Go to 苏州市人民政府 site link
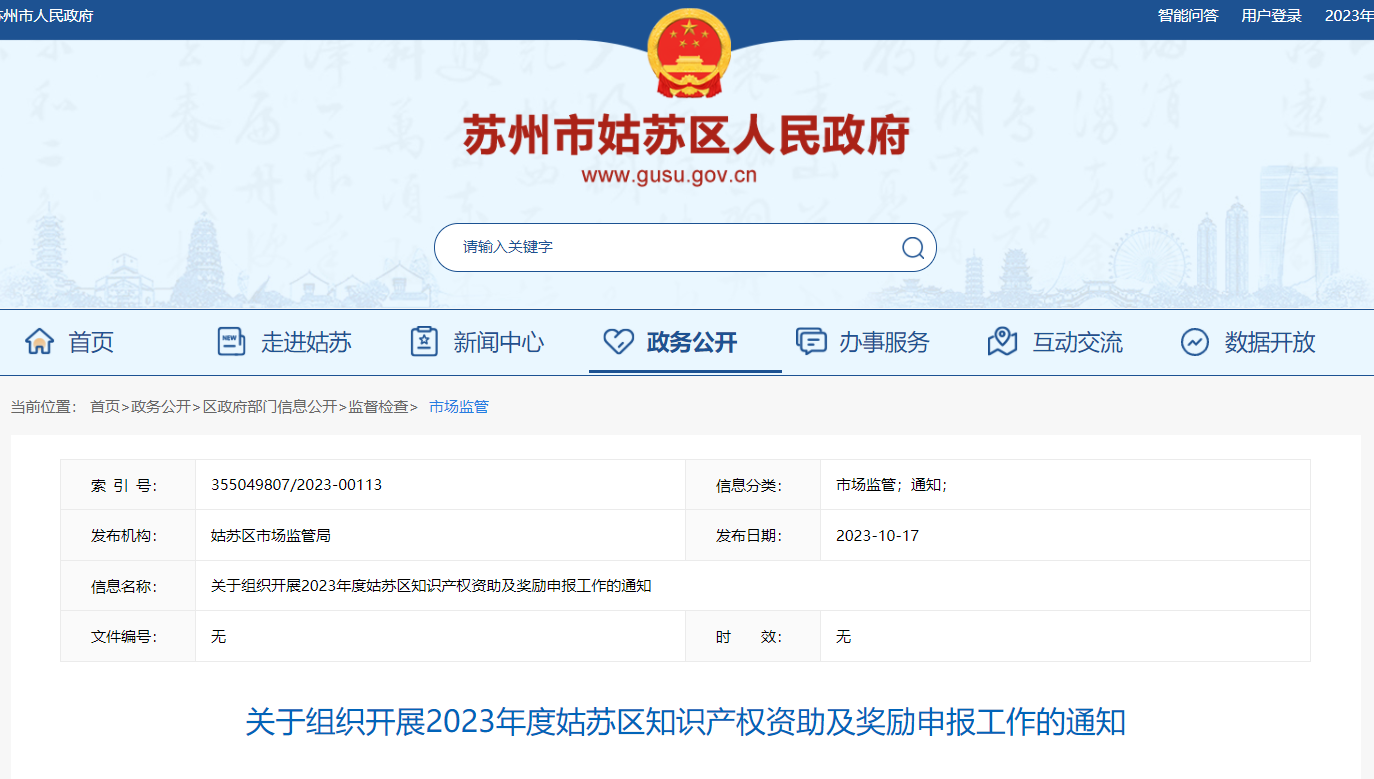 (46, 15)
